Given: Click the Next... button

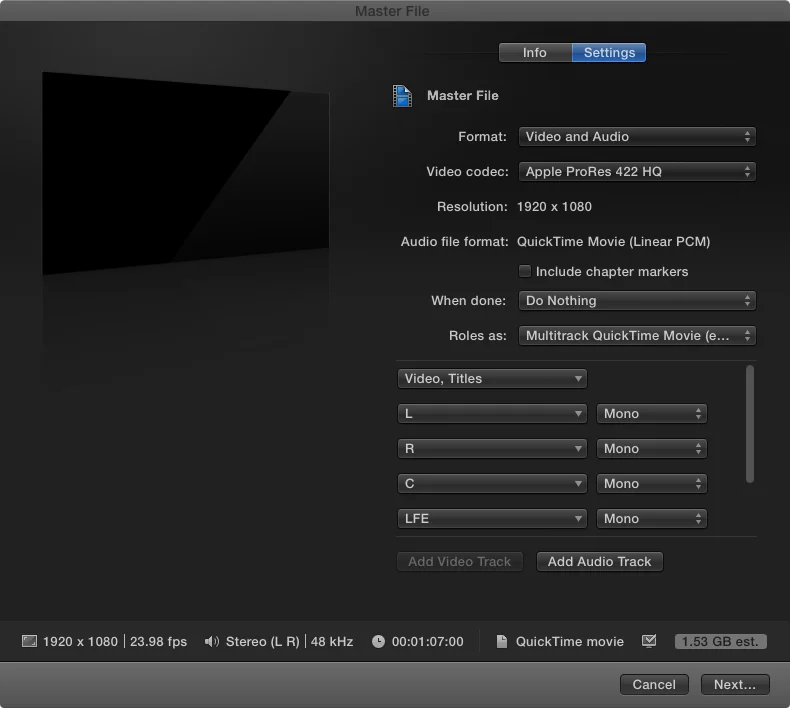Looking at the screenshot, I should 735,684.
